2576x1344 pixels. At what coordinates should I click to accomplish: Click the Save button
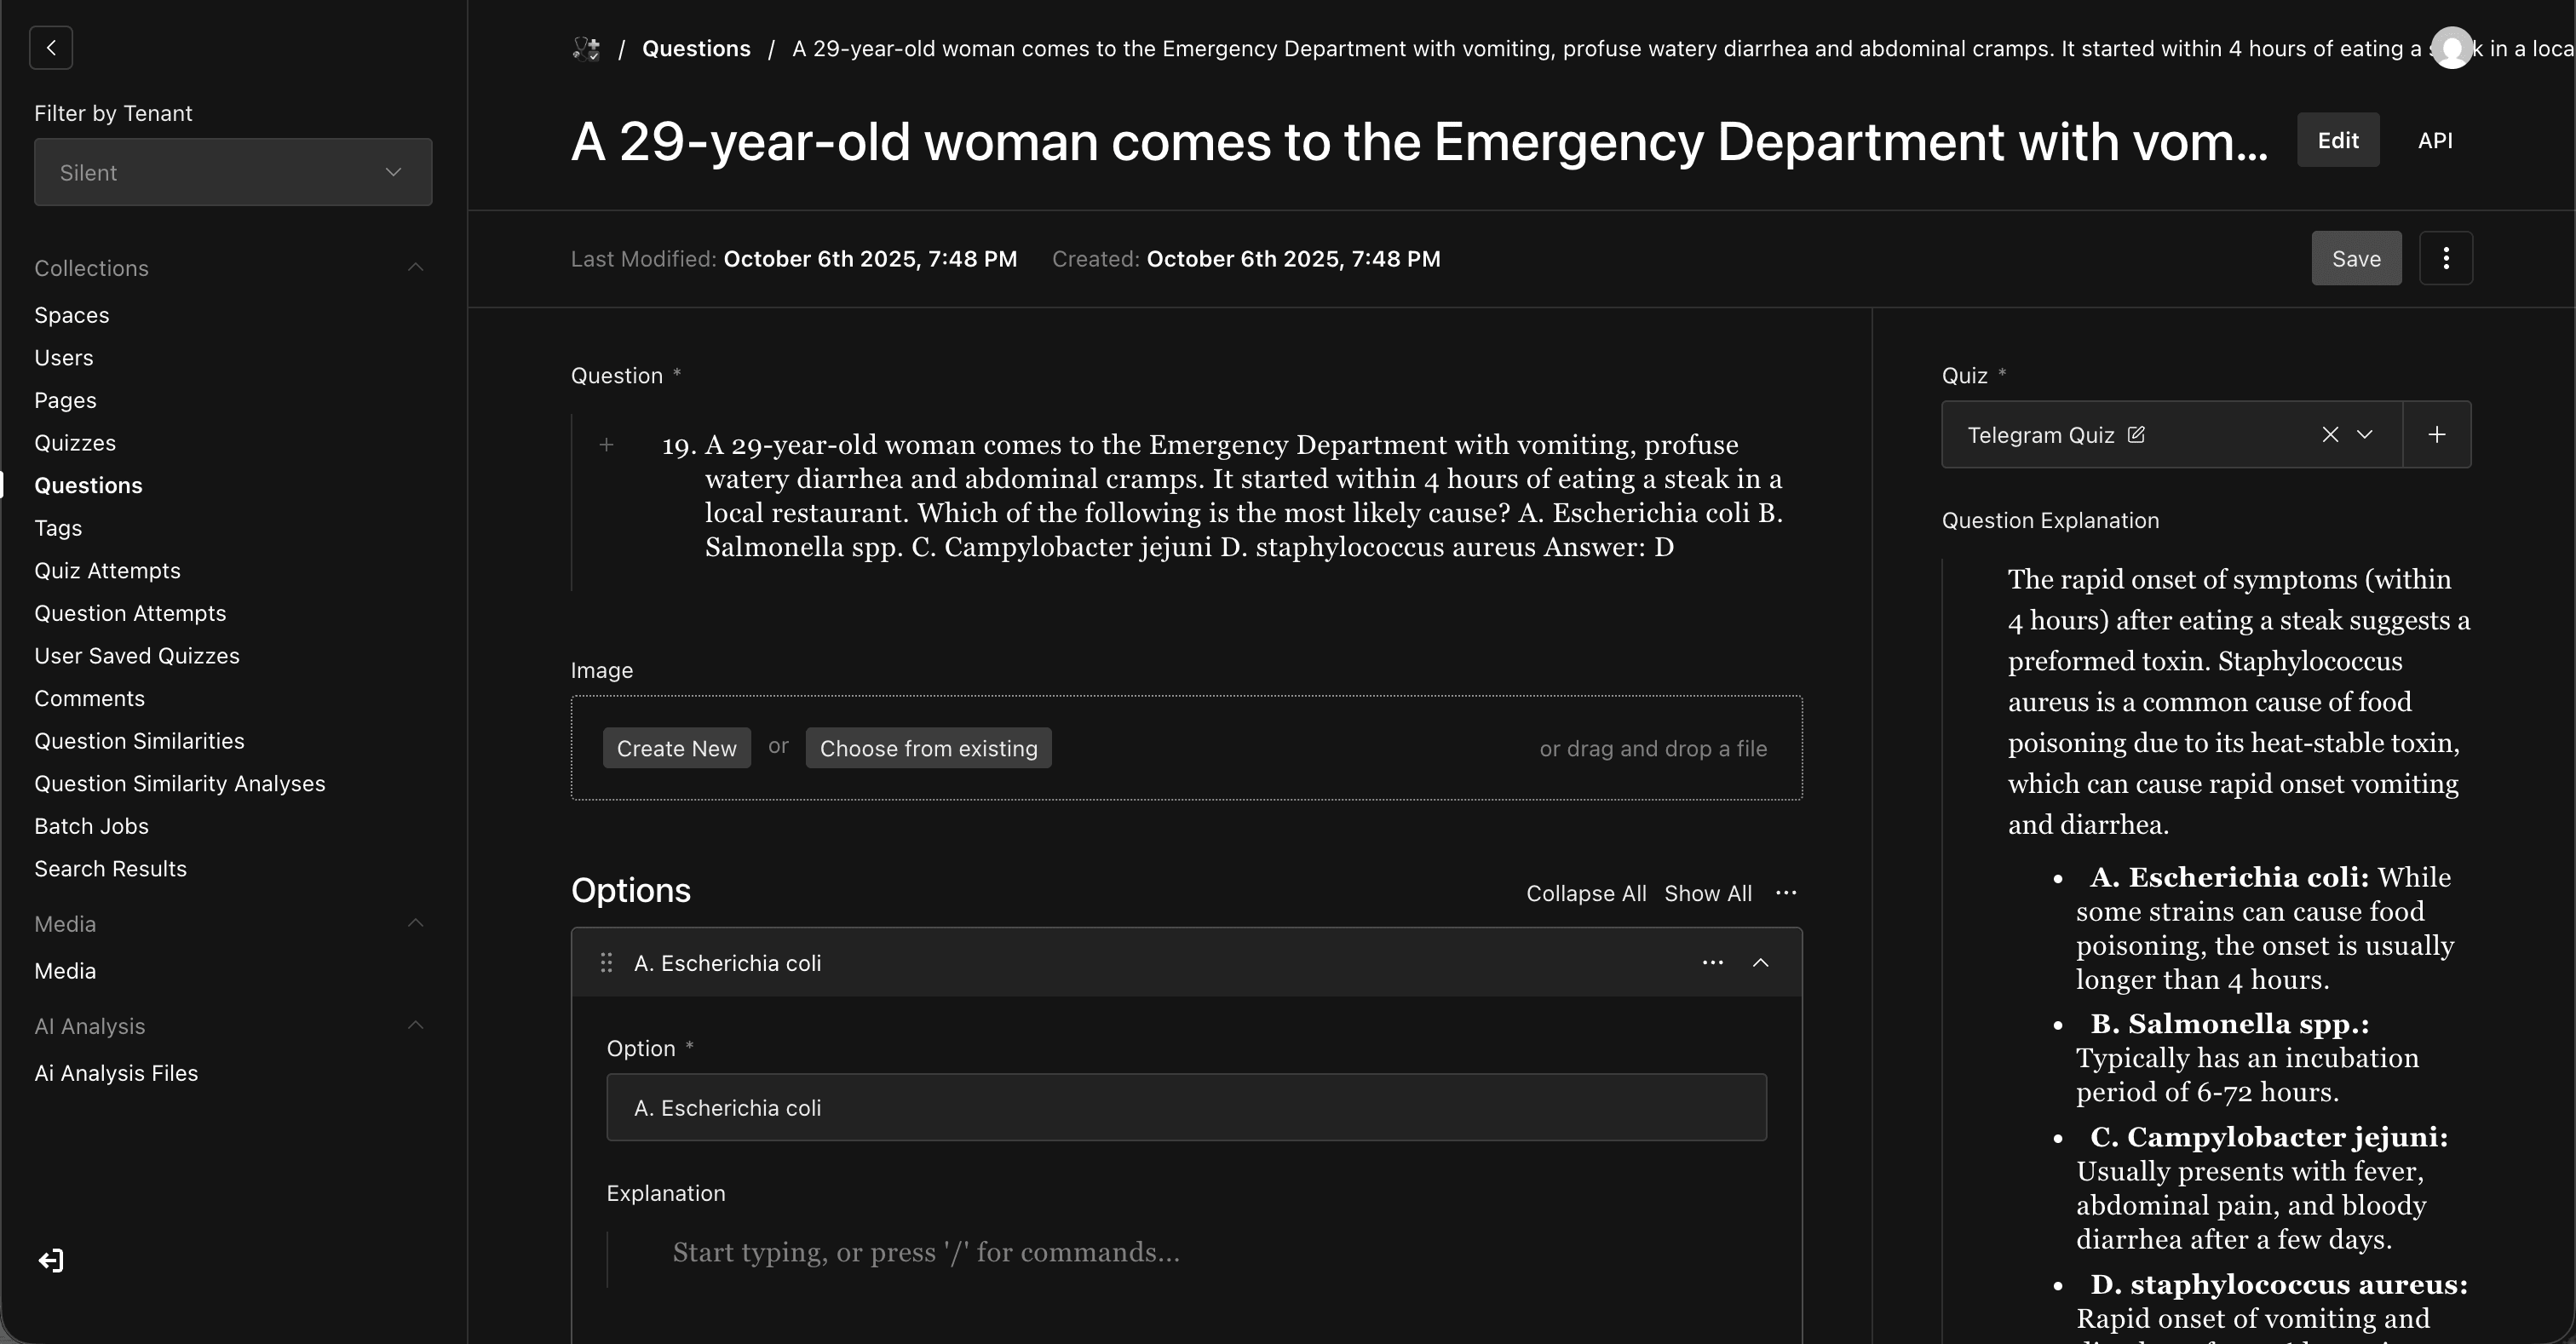[2356, 258]
